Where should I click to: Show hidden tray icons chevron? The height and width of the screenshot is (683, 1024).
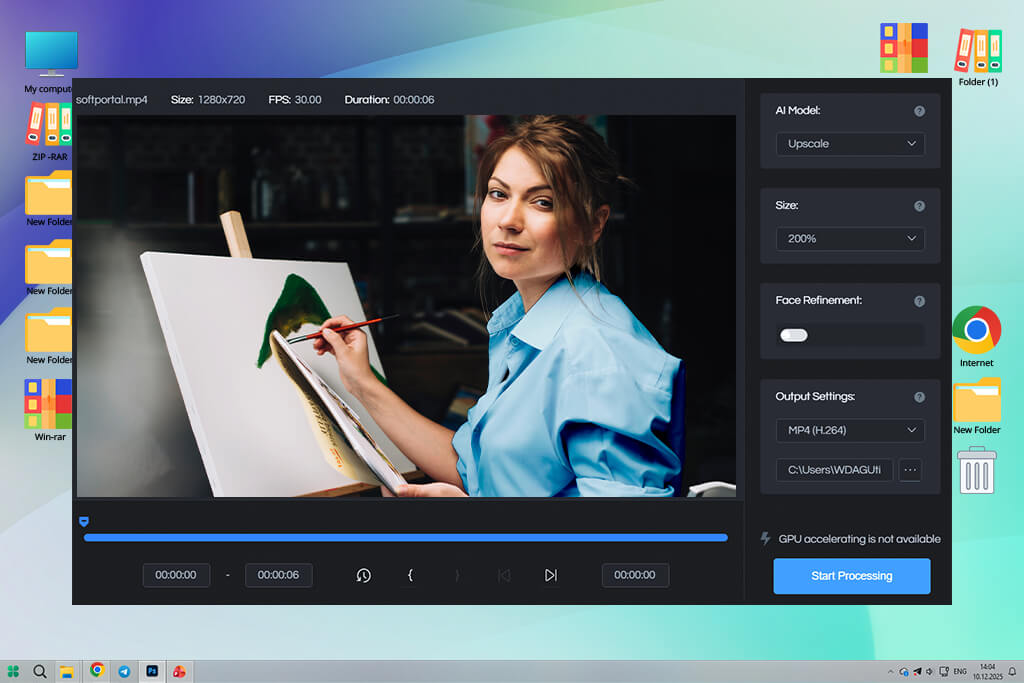(890, 671)
